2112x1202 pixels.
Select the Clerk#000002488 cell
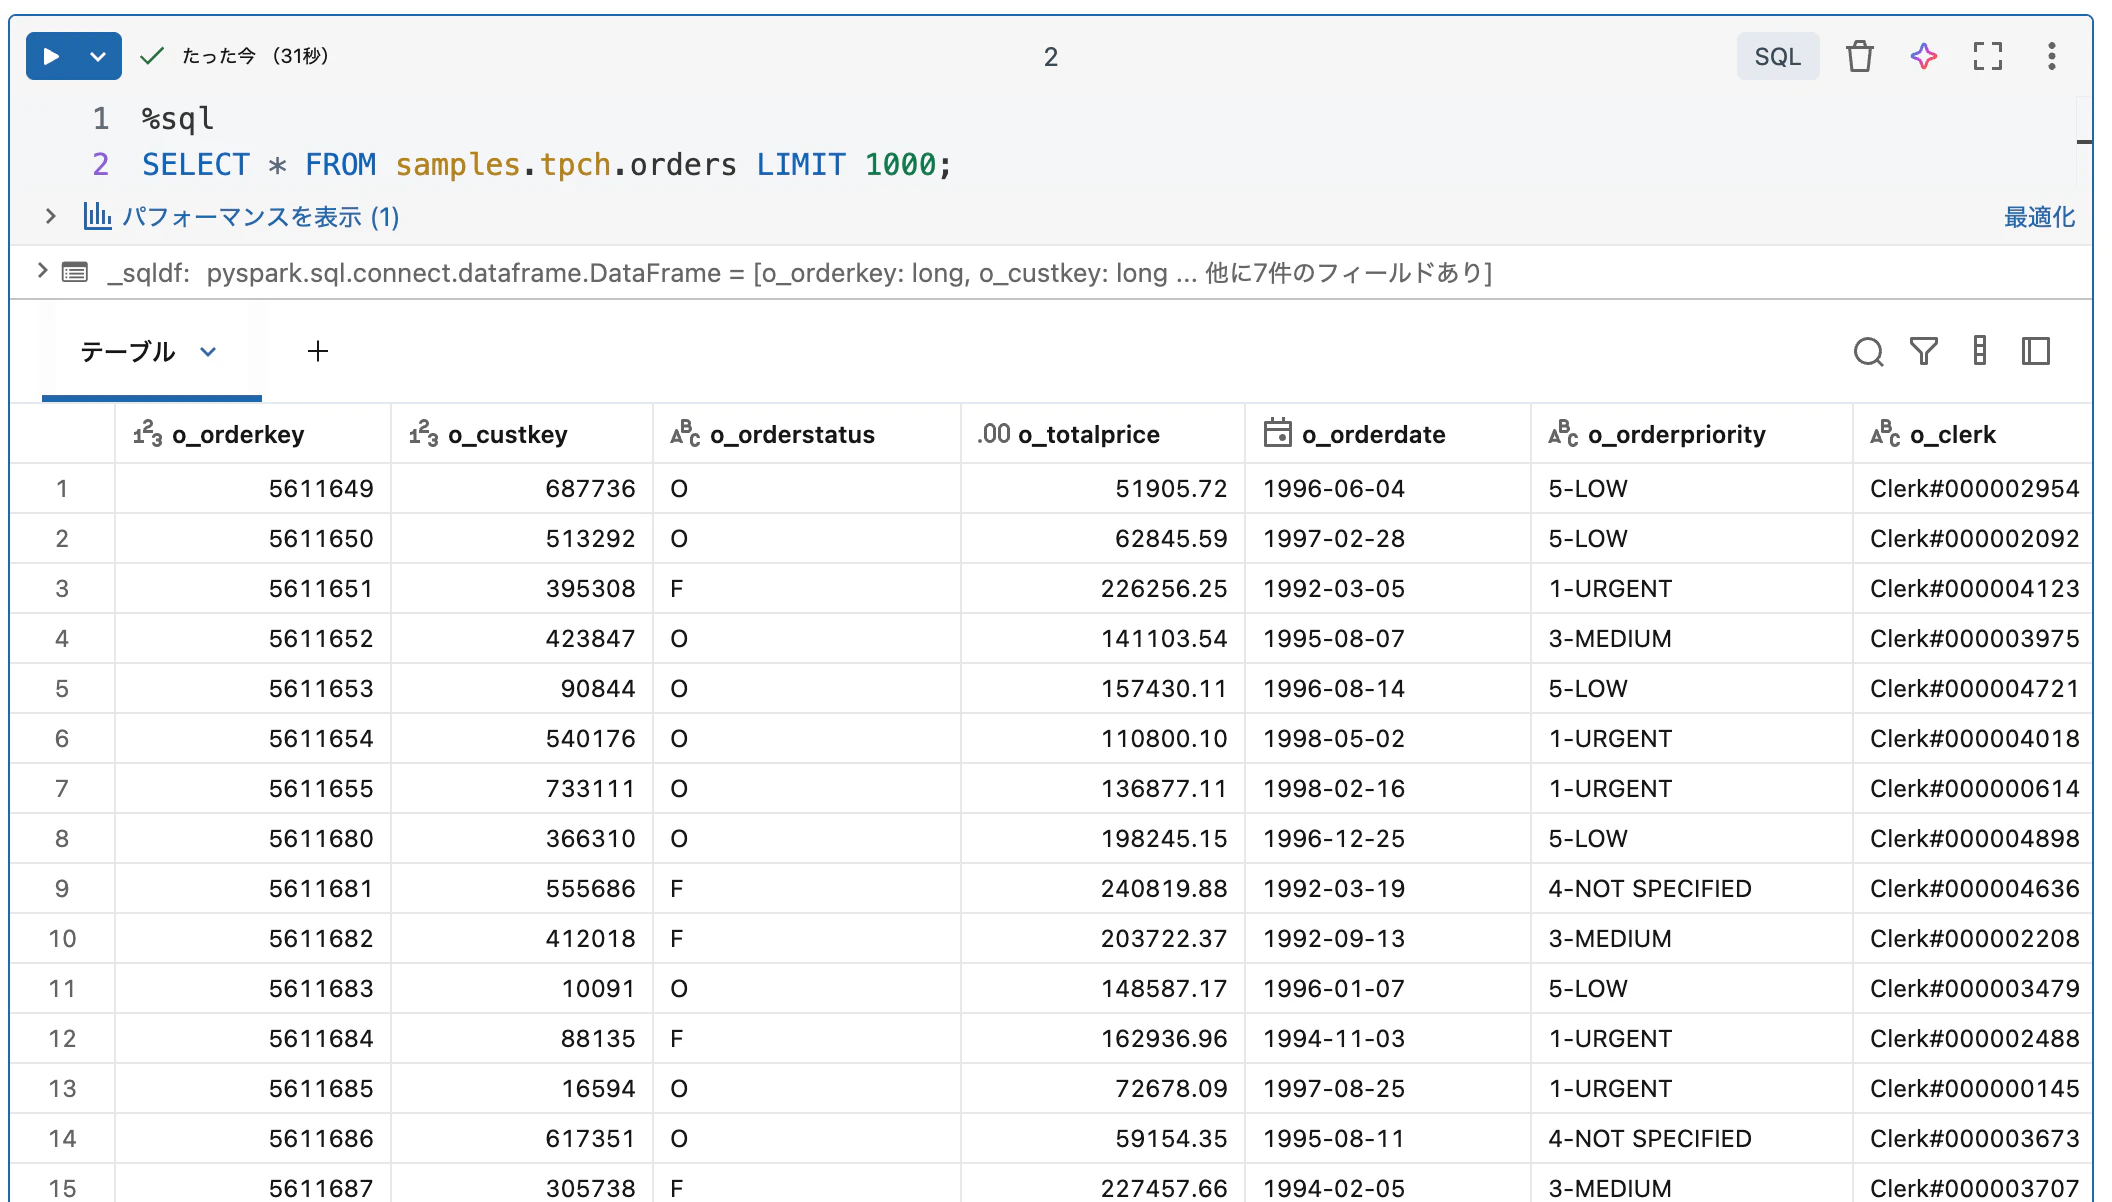point(1973,1039)
